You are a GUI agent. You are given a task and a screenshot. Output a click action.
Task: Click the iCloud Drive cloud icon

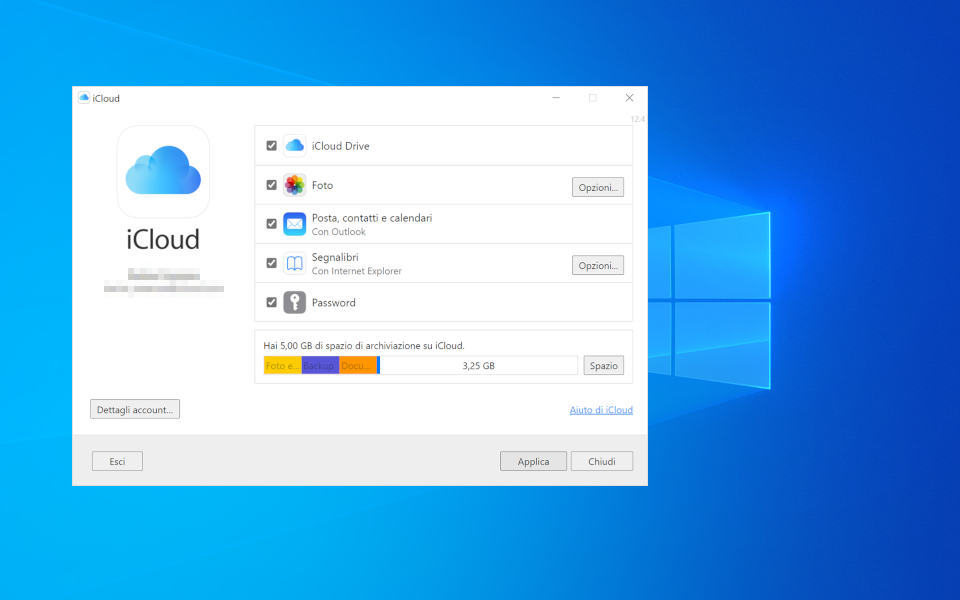(294, 145)
